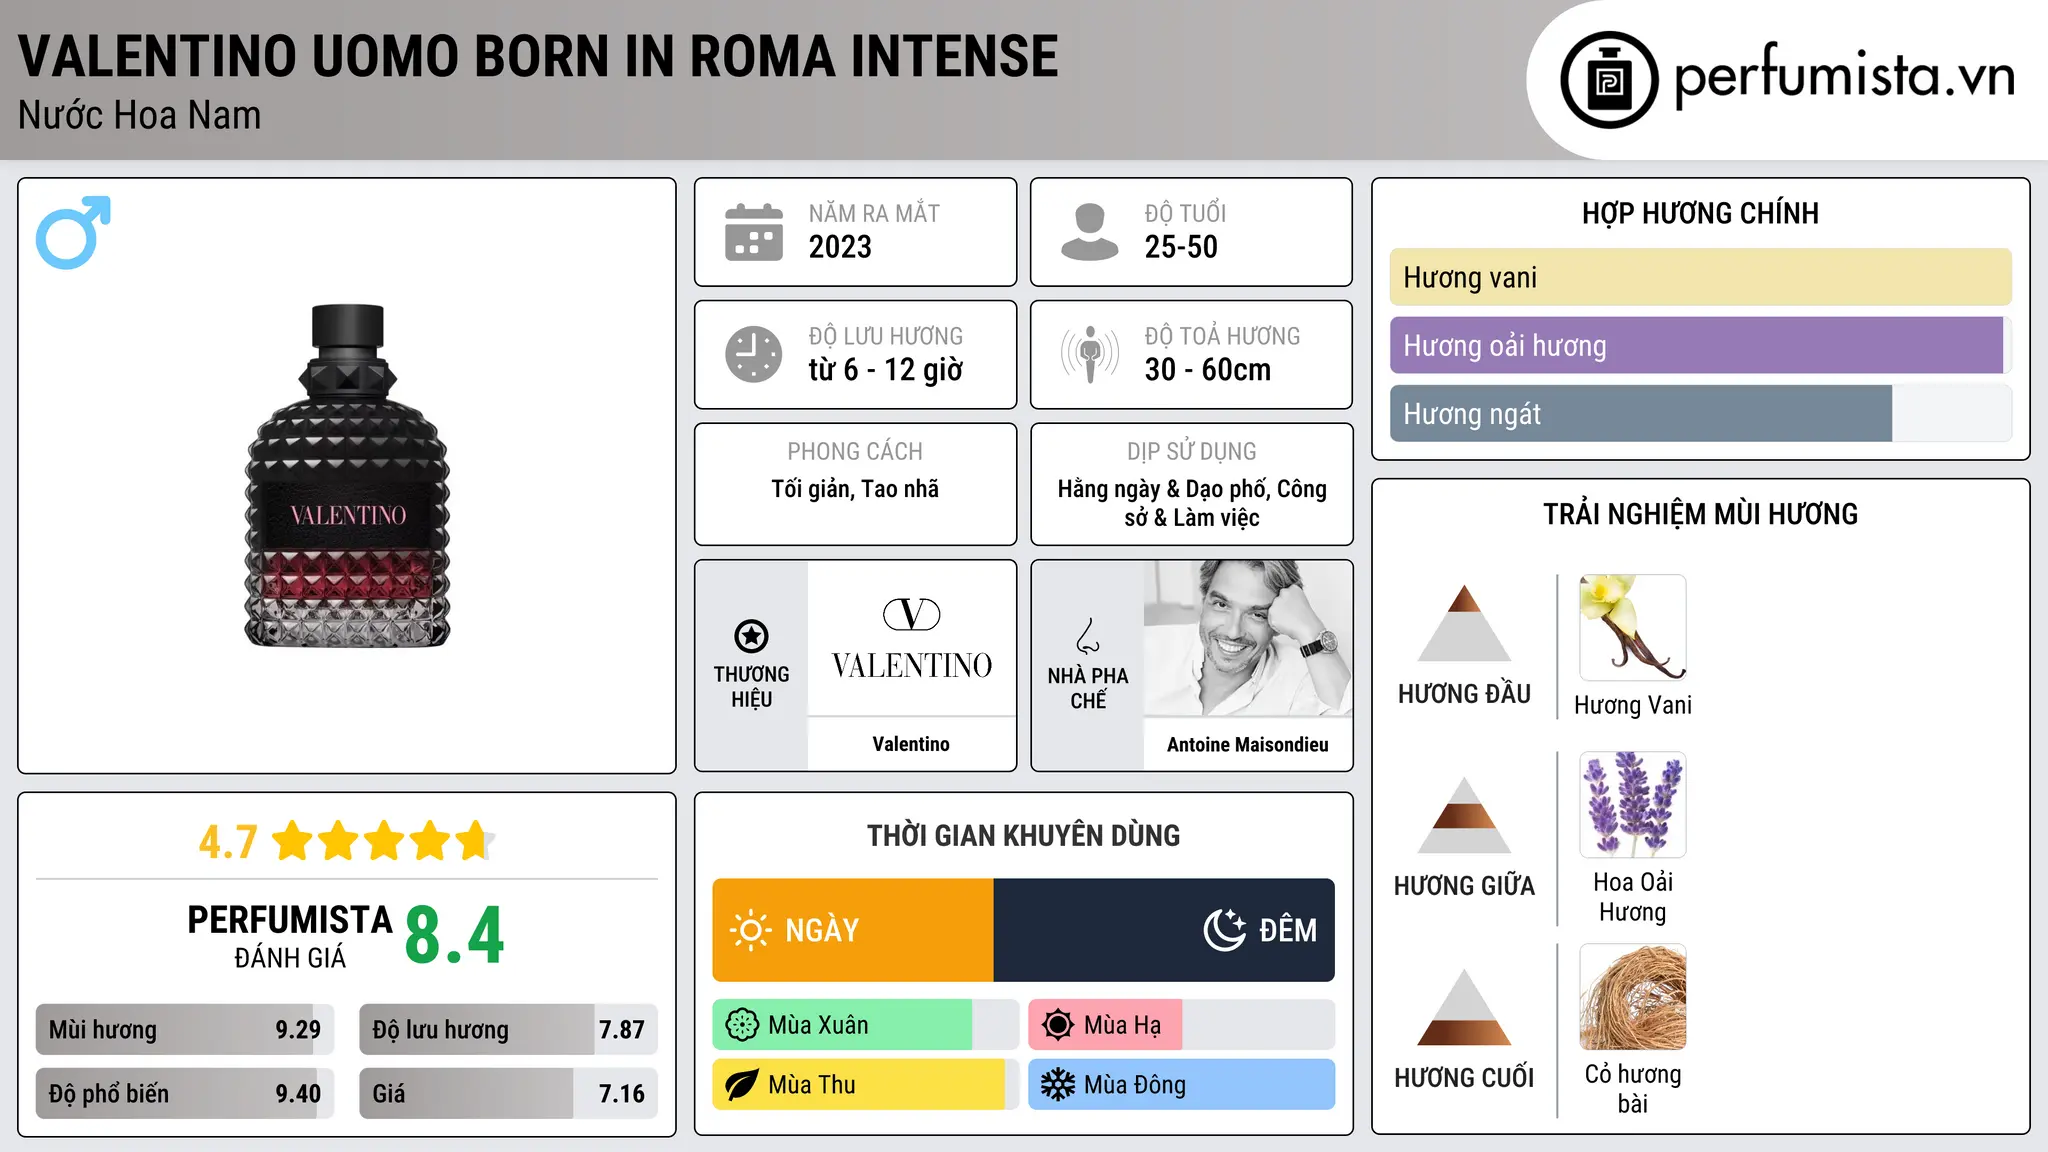Screen dimensions: 2048x1152
Task: Click the flower icon in Mùa Xuân
Action: 742,1025
